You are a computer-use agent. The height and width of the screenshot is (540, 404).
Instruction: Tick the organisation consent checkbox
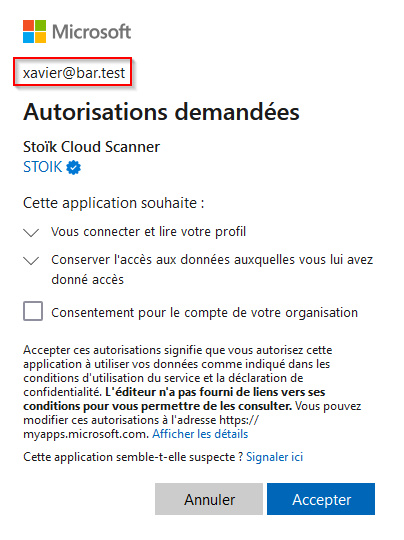pos(33,311)
